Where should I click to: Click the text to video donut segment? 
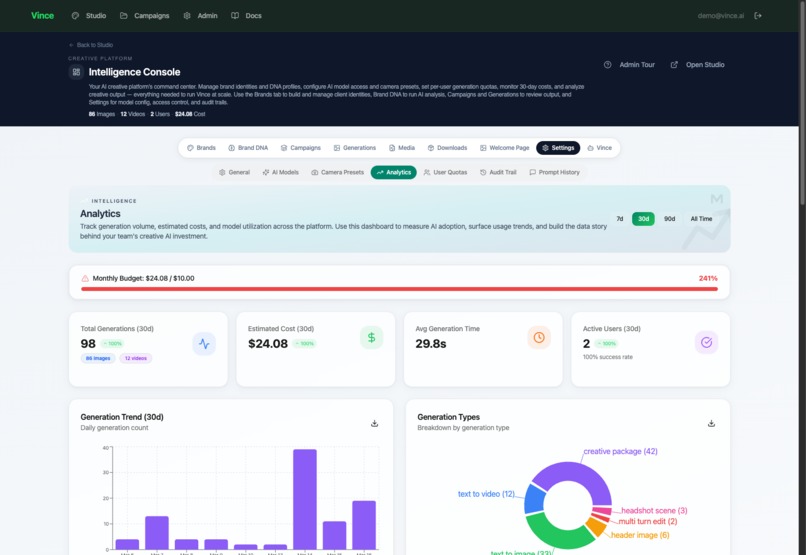click(x=534, y=500)
